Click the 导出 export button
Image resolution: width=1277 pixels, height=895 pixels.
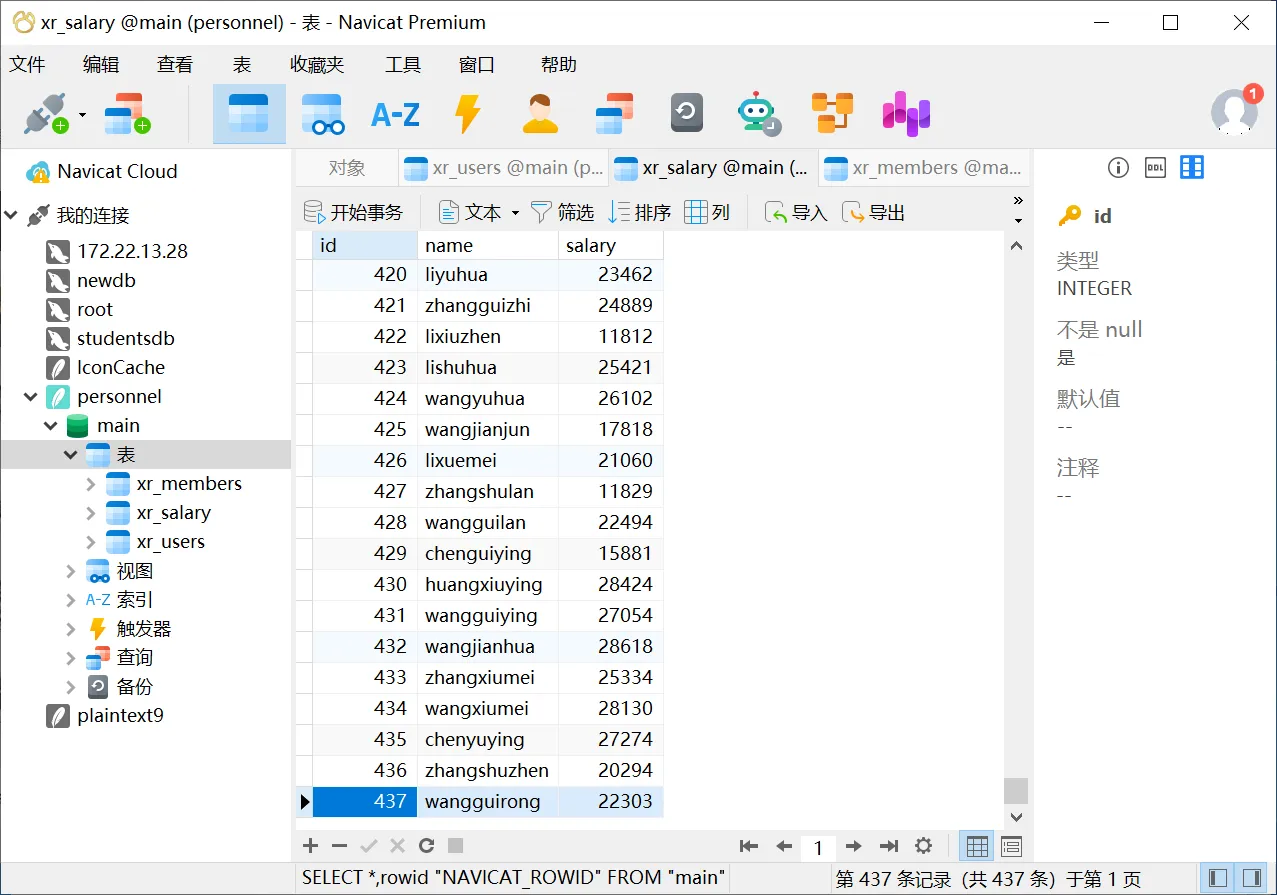click(873, 212)
